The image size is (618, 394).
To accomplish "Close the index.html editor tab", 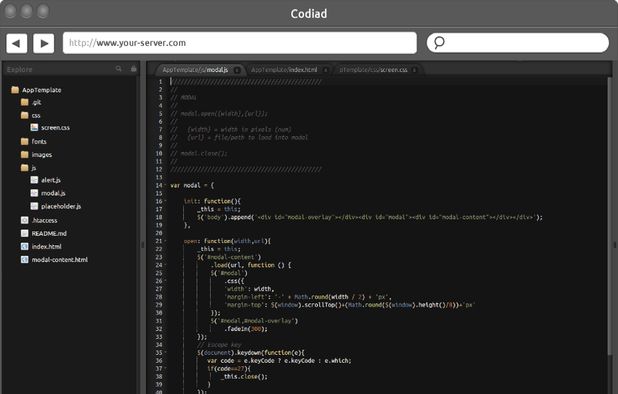I will click(326, 70).
